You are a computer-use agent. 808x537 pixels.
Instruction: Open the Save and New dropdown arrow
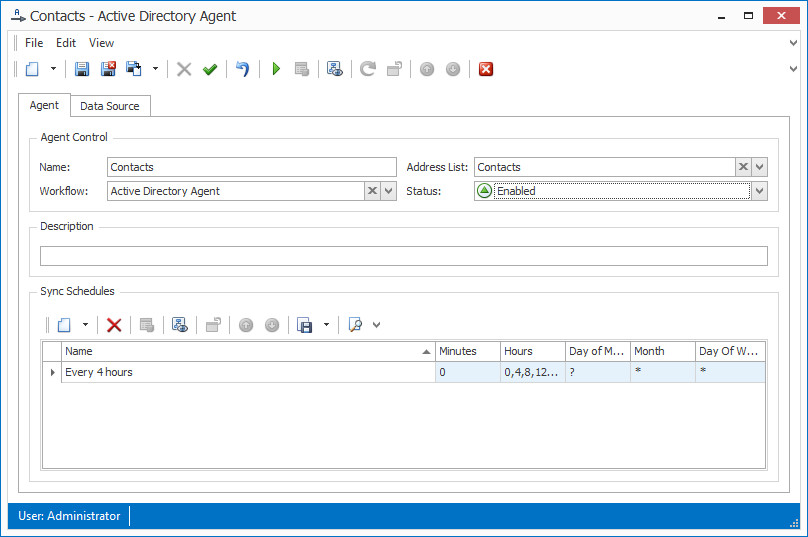pos(155,69)
